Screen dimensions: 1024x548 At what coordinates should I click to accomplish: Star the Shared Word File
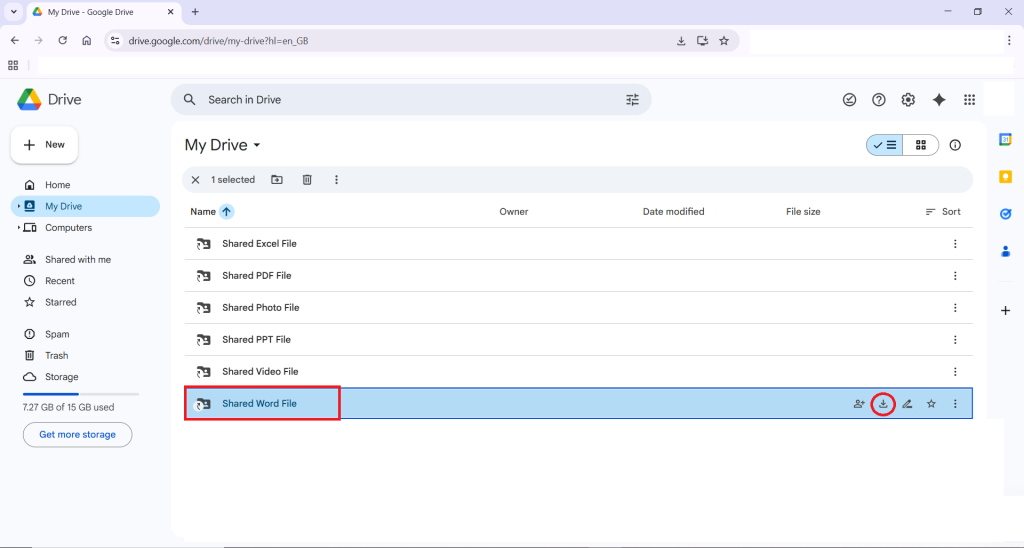[x=931, y=404]
